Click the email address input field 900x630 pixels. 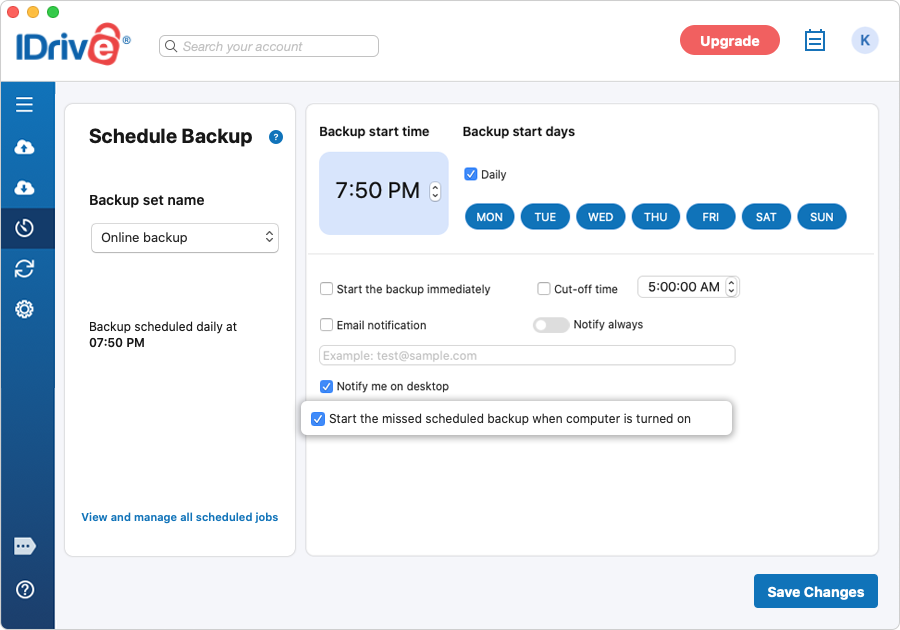pos(527,355)
